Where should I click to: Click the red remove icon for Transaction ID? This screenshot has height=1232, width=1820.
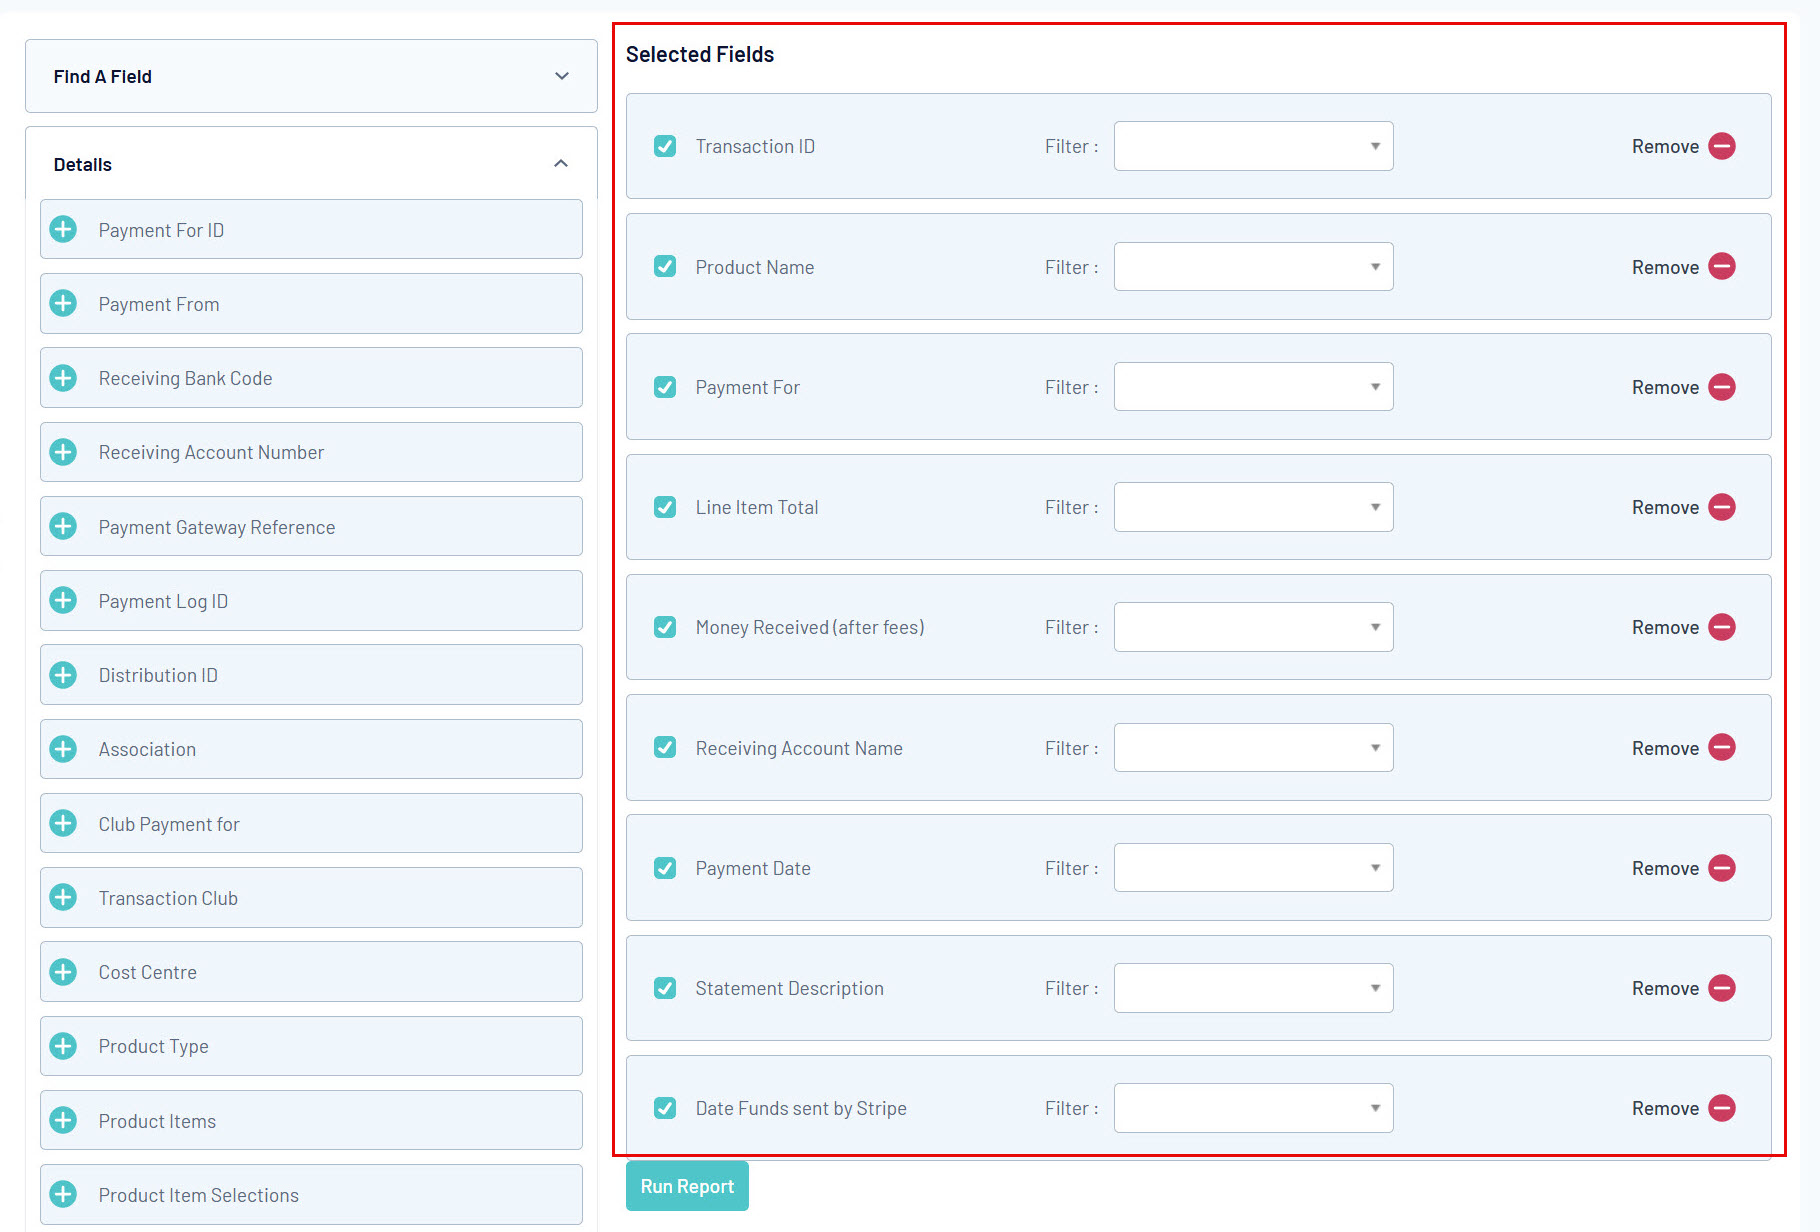point(1722,146)
